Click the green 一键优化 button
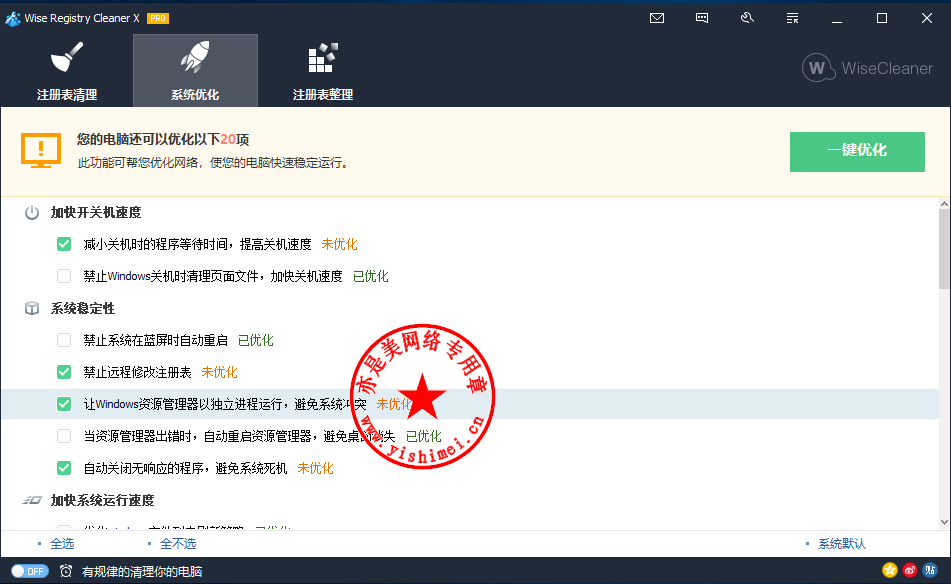Screen dimensions: 951x584 point(857,152)
